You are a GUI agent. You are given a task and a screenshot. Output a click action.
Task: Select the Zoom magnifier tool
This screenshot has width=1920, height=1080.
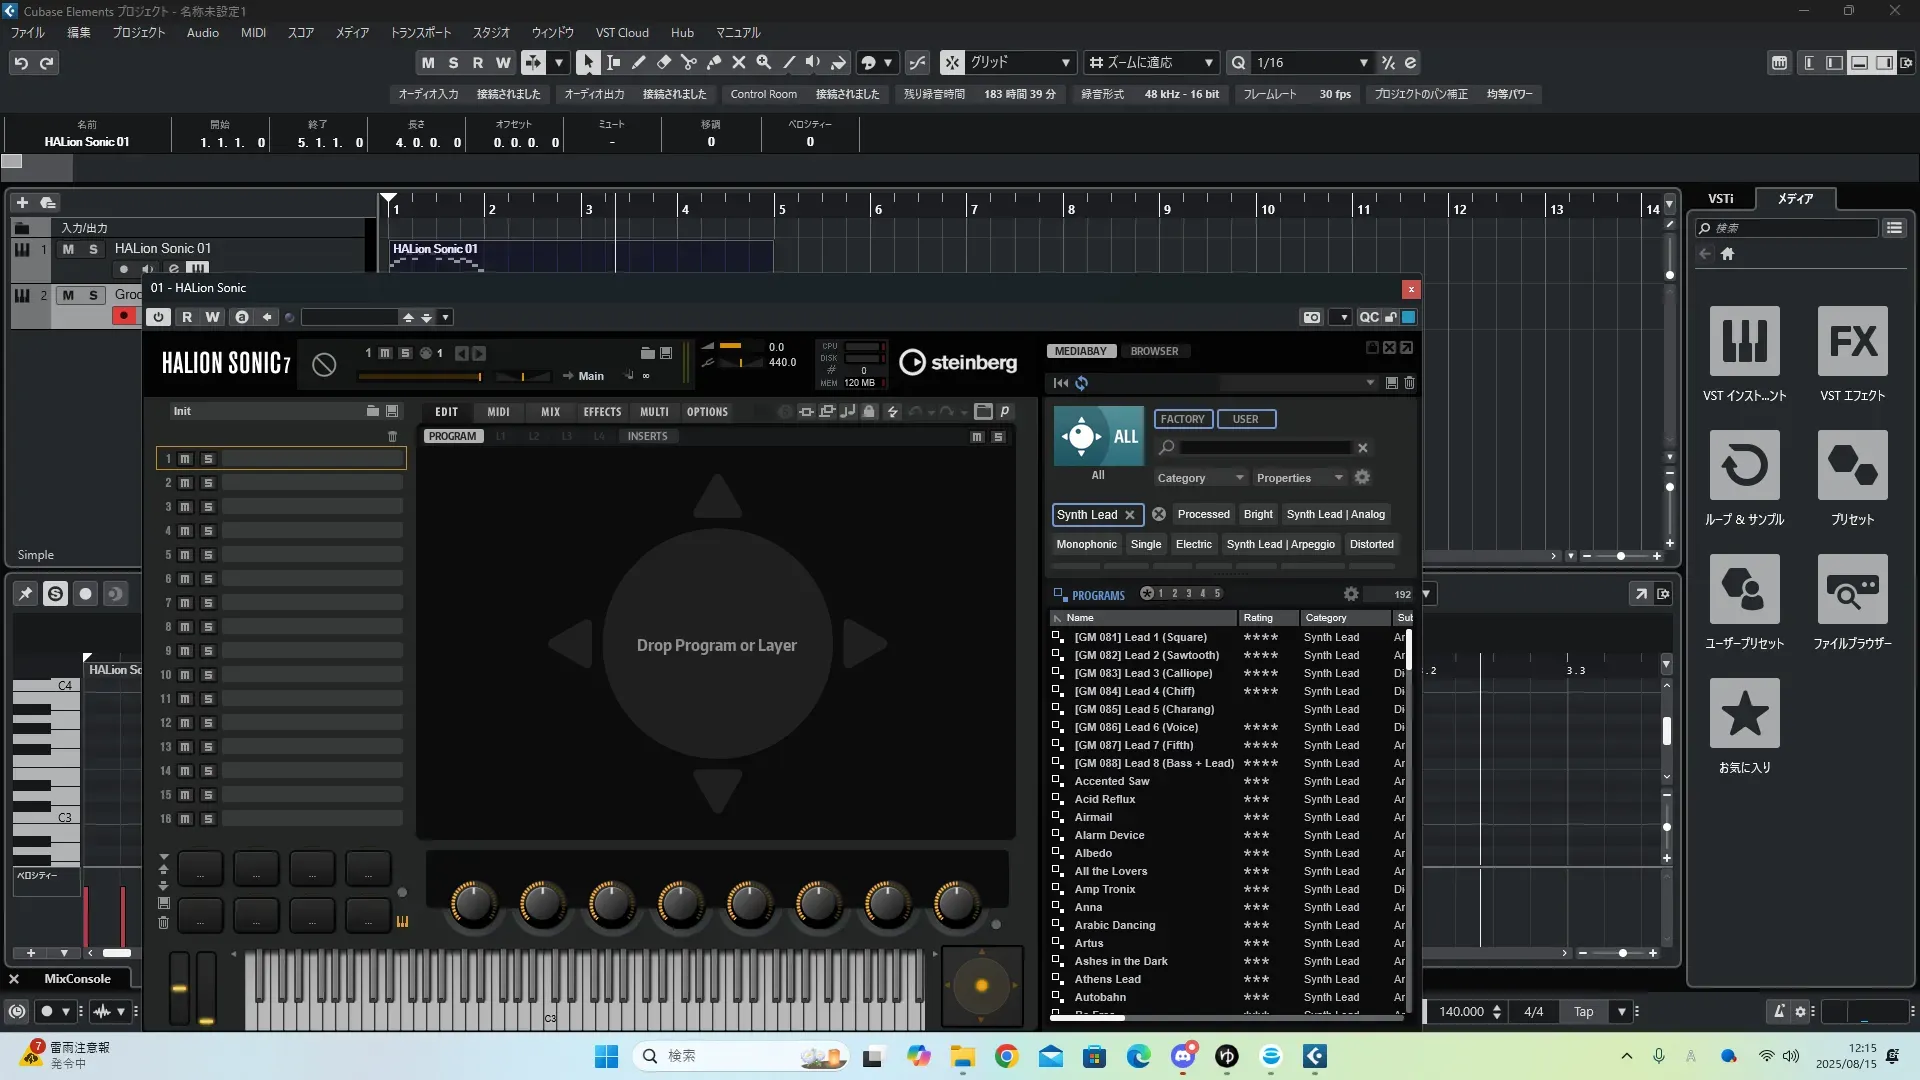click(764, 62)
